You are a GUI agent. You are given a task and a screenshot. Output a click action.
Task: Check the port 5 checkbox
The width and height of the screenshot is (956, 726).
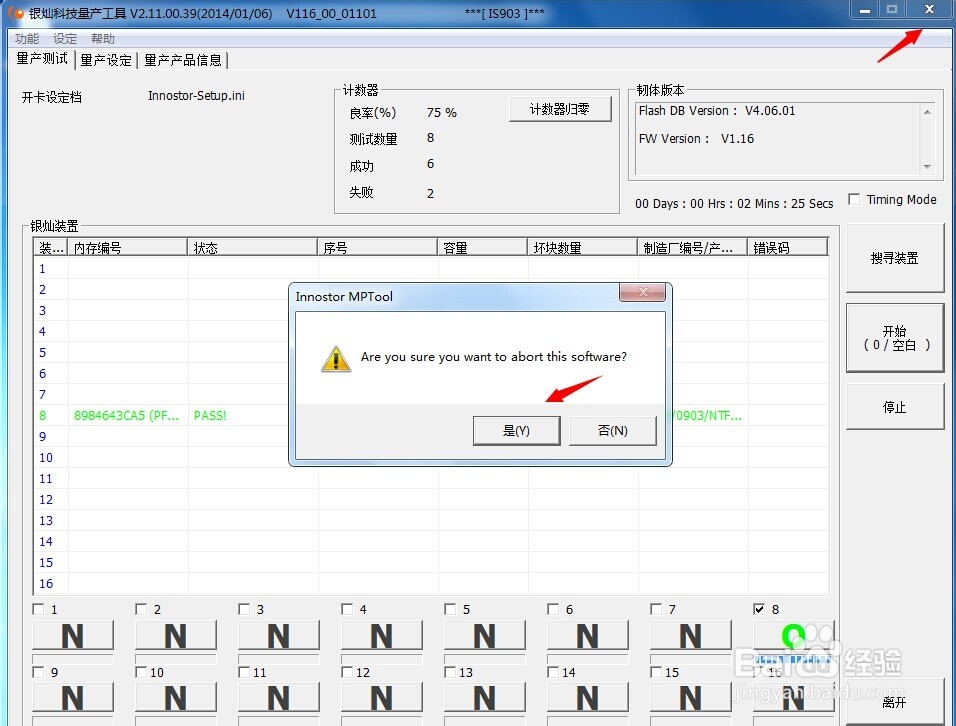tap(450, 609)
